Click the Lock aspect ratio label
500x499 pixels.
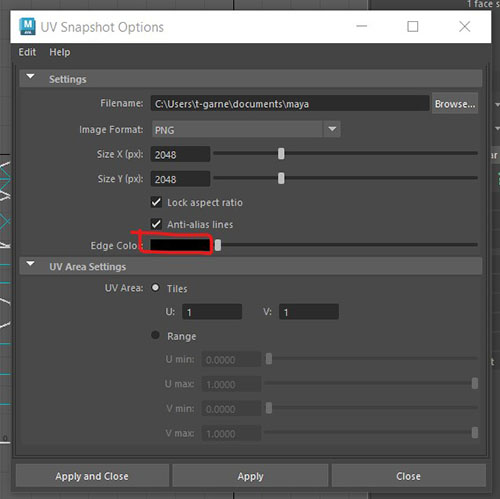(205, 203)
